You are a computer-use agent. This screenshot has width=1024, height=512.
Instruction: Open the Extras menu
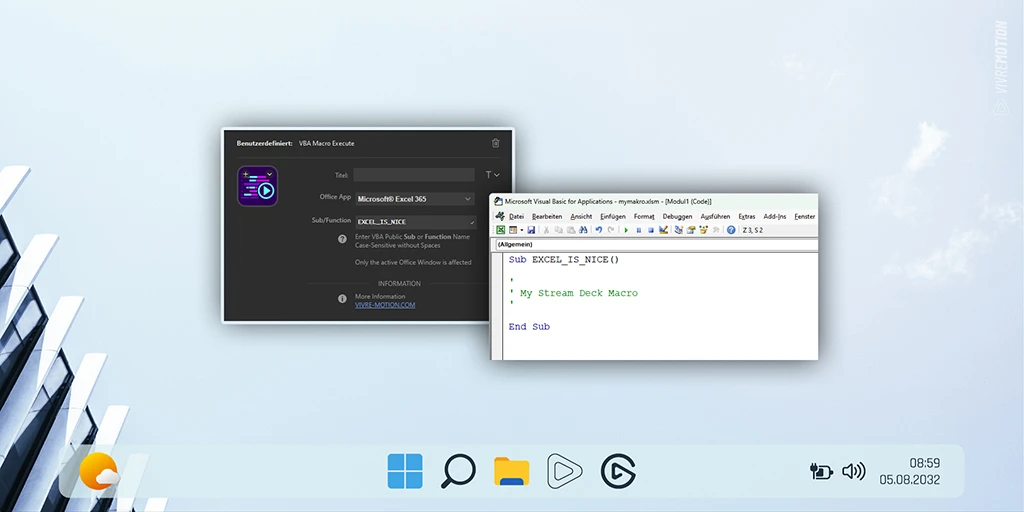746,216
